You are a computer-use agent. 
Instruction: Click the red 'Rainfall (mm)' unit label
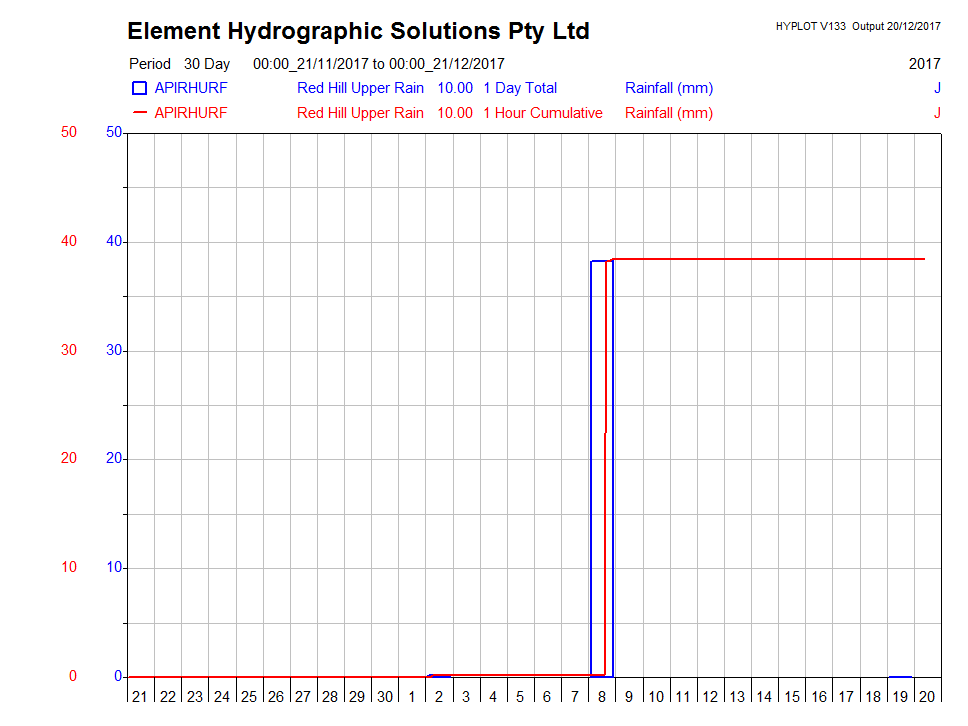click(x=669, y=113)
